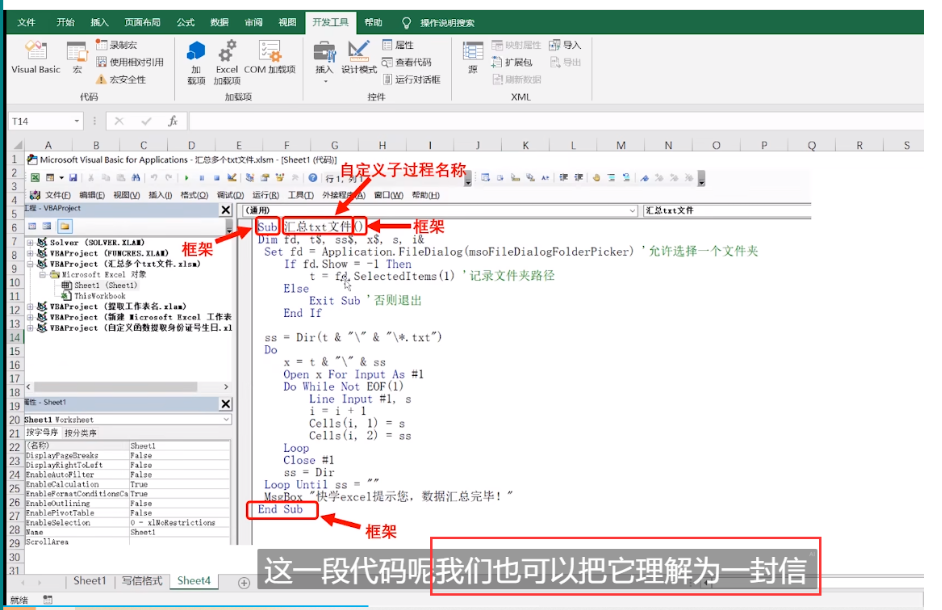Open the Visual Basic editor button
942x610 pixels.
click(x=36, y=58)
